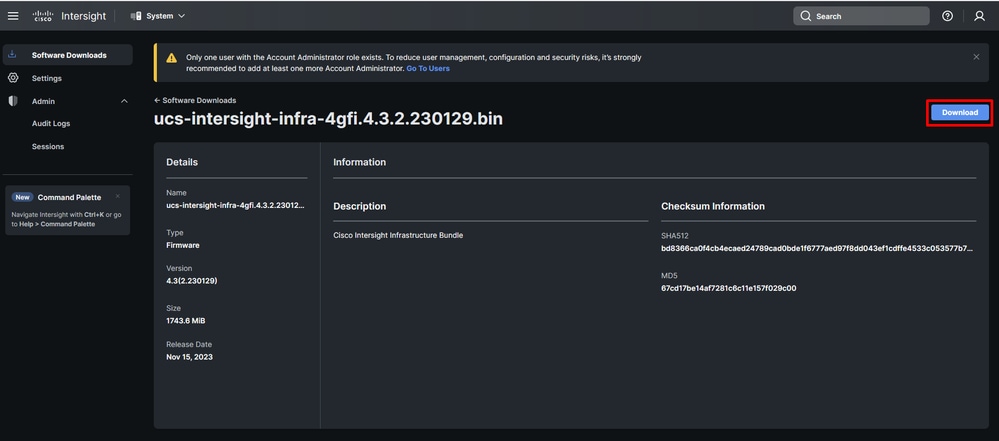Click the Checksum Information heading
This screenshot has height=441, width=999.
[x=713, y=206]
